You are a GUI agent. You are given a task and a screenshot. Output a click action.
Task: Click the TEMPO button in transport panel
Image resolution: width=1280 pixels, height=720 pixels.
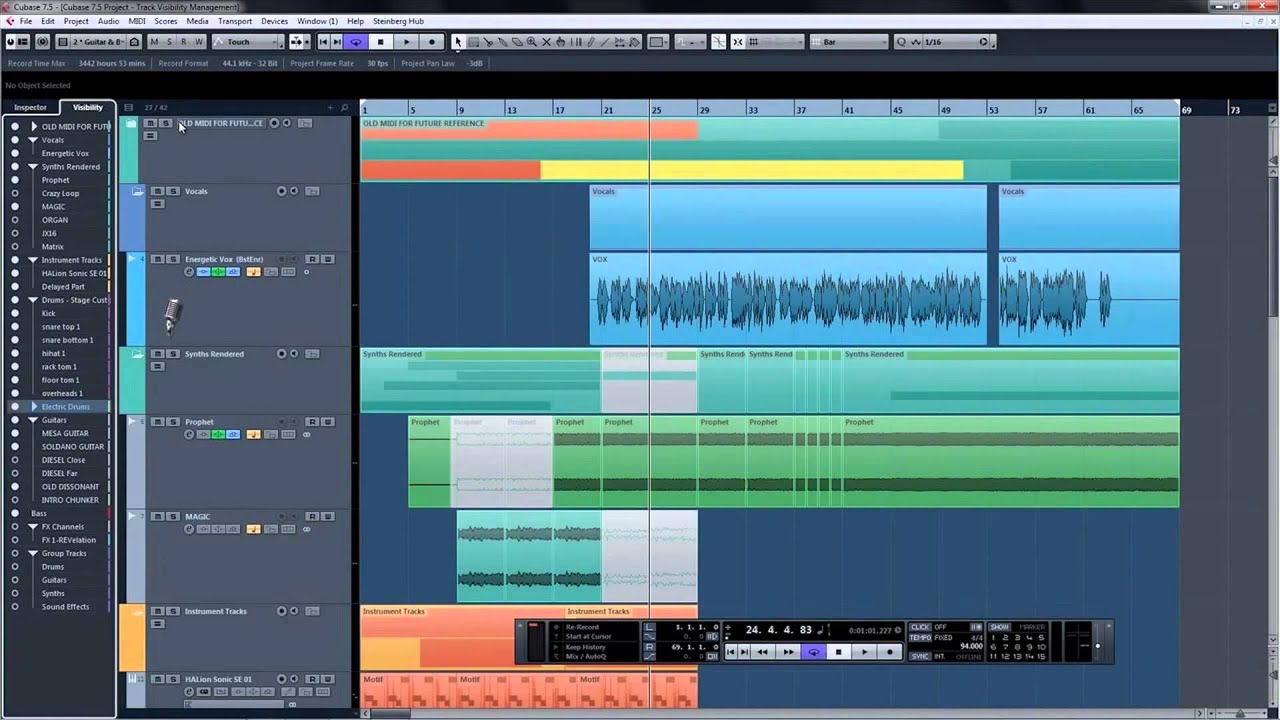point(919,637)
